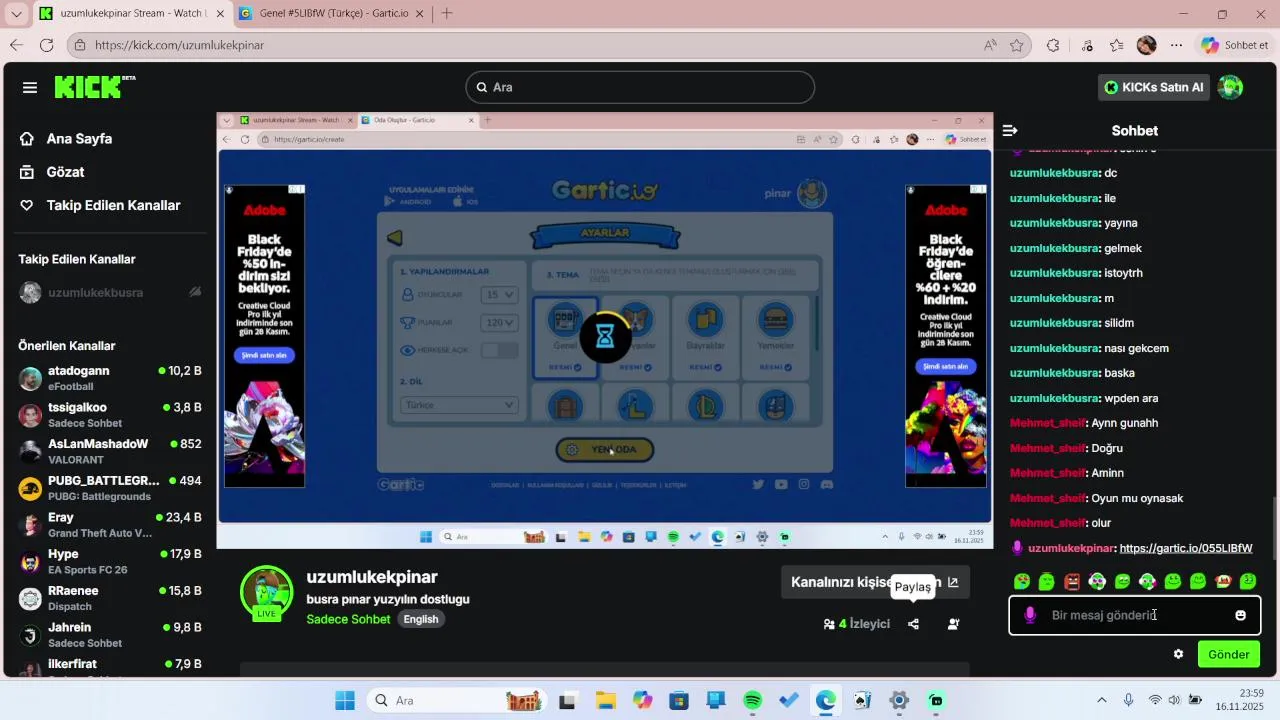
Task: Open the moderator tools icon beside share
Action: pos(953,624)
